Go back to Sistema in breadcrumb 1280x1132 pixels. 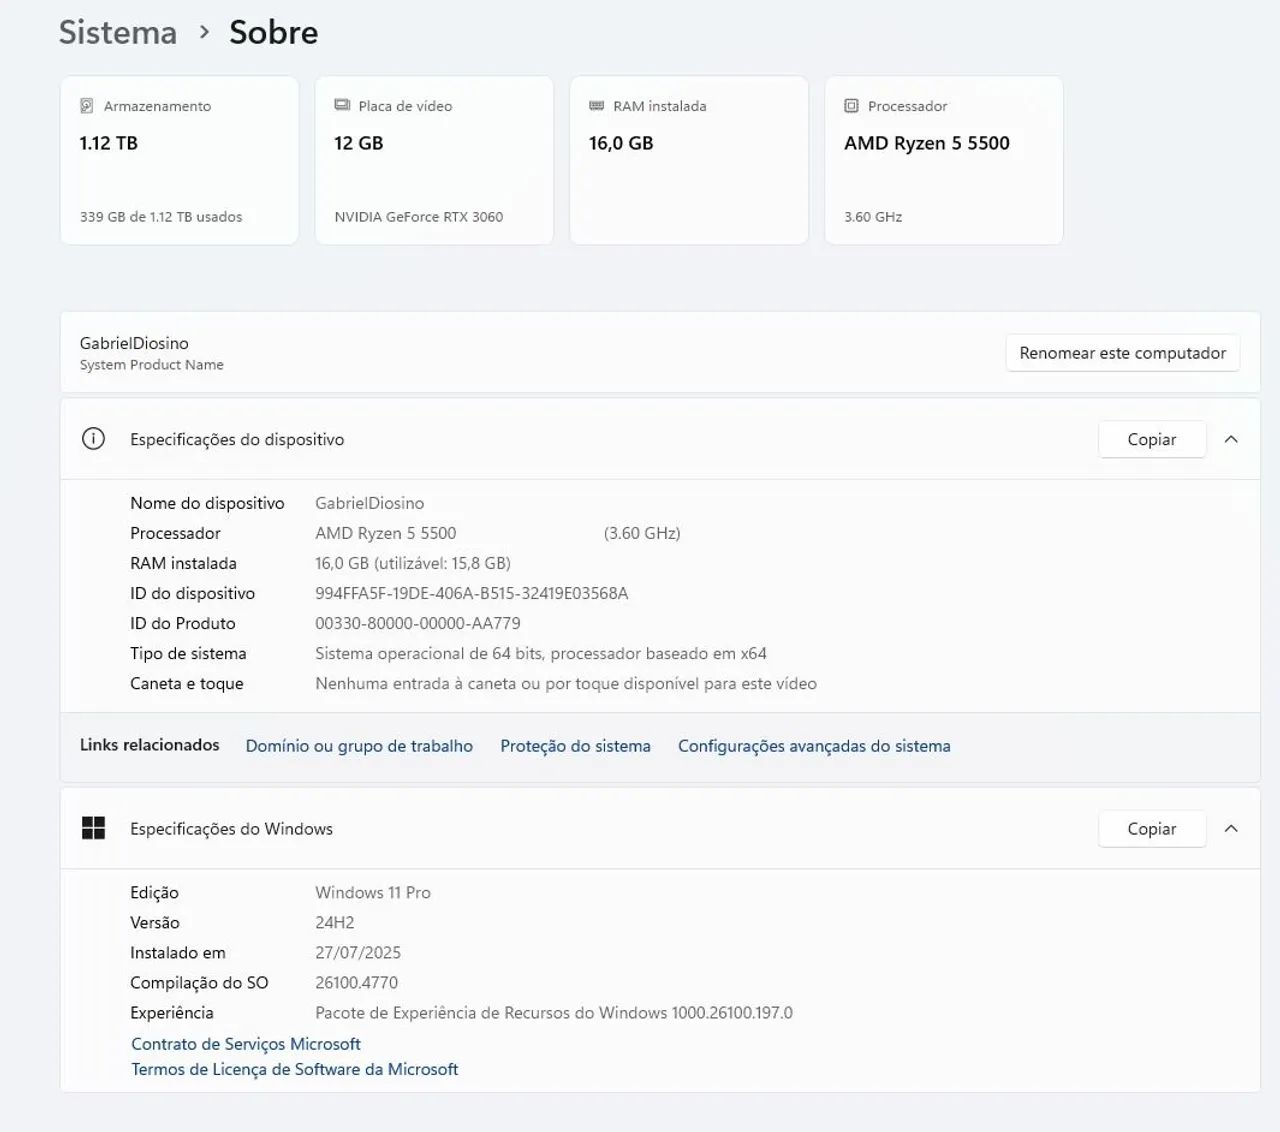click(x=118, y=32)
